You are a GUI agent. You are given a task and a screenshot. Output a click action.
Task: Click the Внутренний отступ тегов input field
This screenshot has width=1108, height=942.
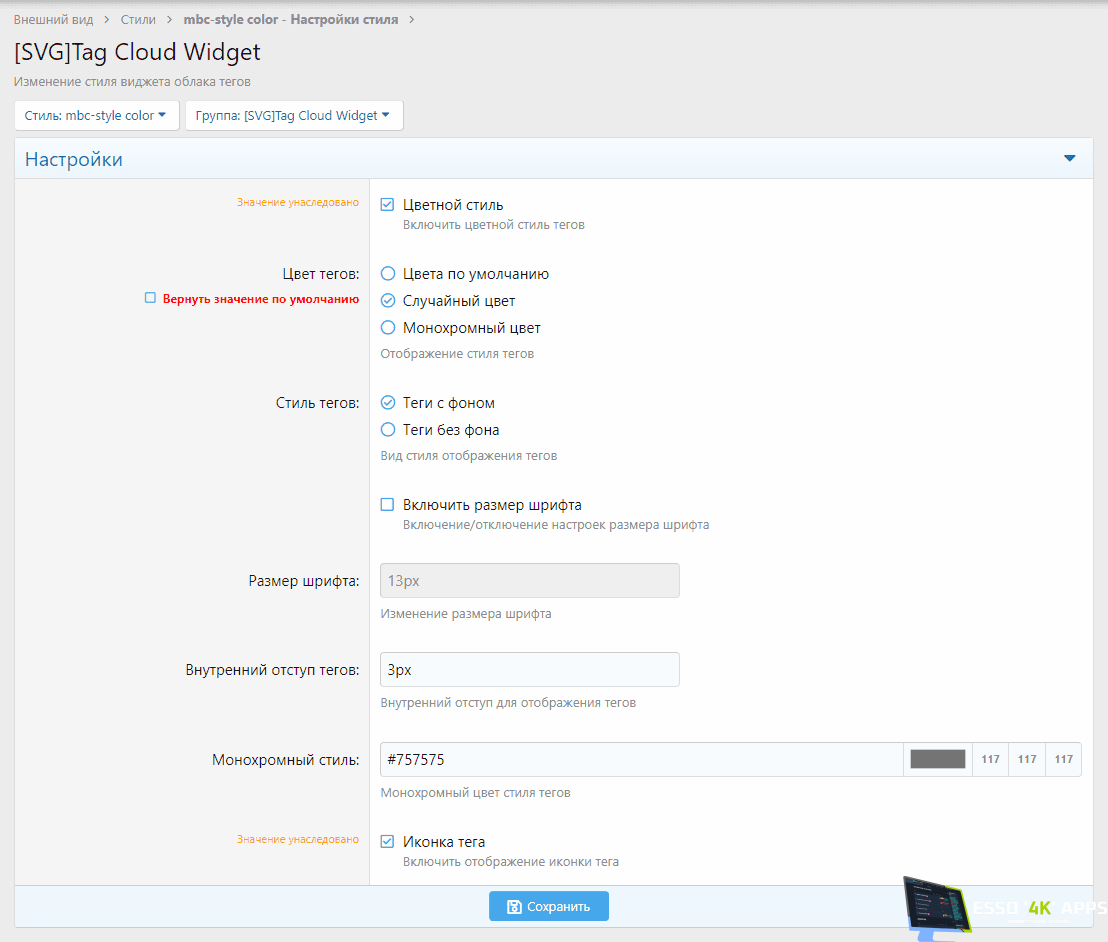(x=529, y=670)
